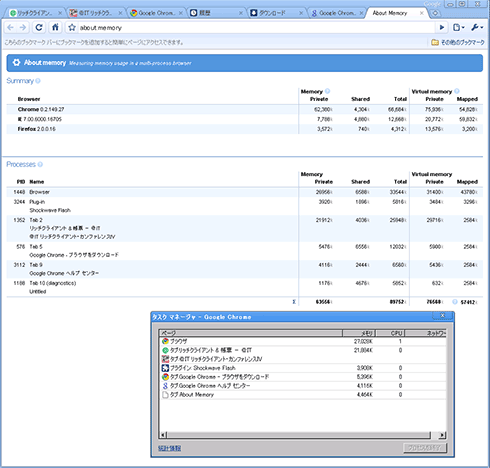Click the Tab 10 (diagnostics) process row

244,287
